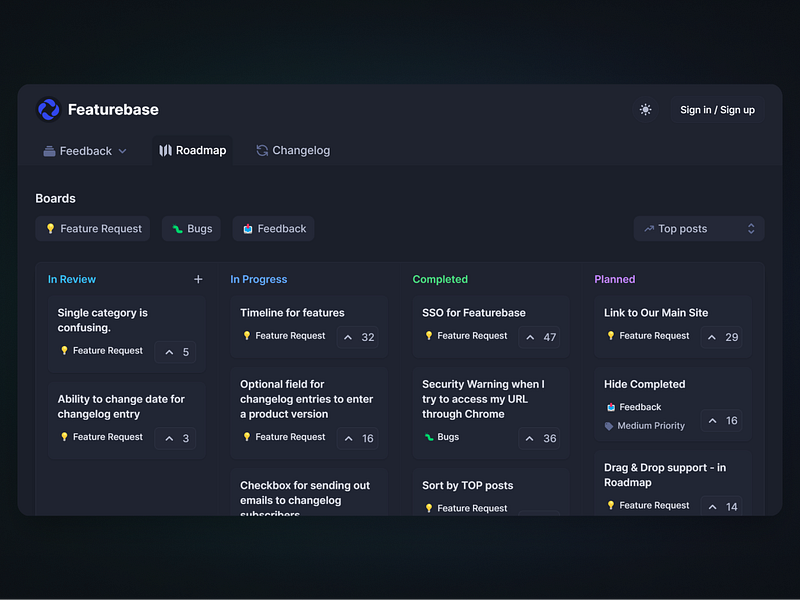Toggle upvote on the Hide Completed card
The image size is (800, 600).
coord(721,420)
